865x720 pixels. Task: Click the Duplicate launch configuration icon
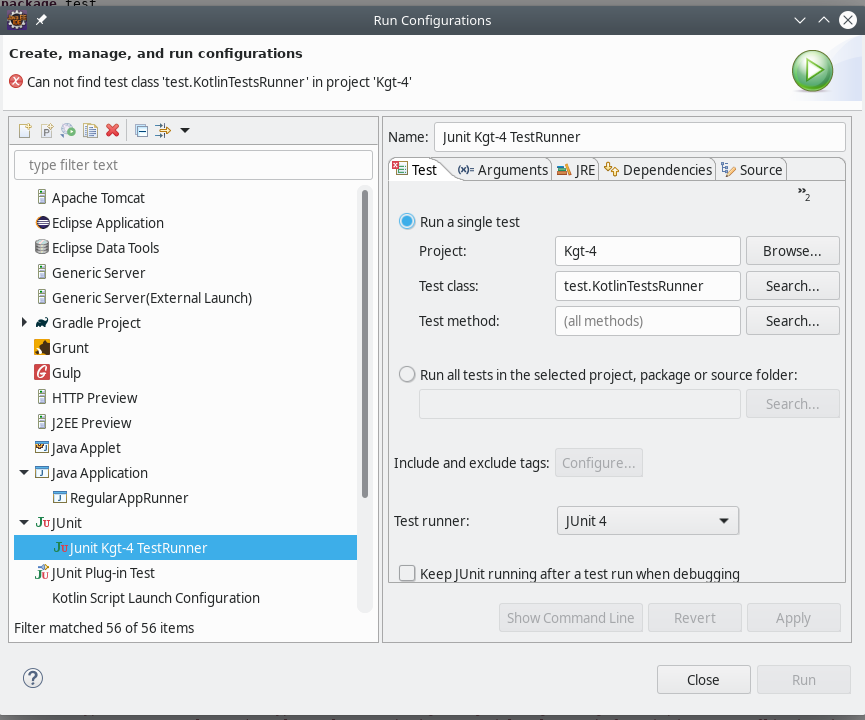pyautogui.click(x=90, y=131)
